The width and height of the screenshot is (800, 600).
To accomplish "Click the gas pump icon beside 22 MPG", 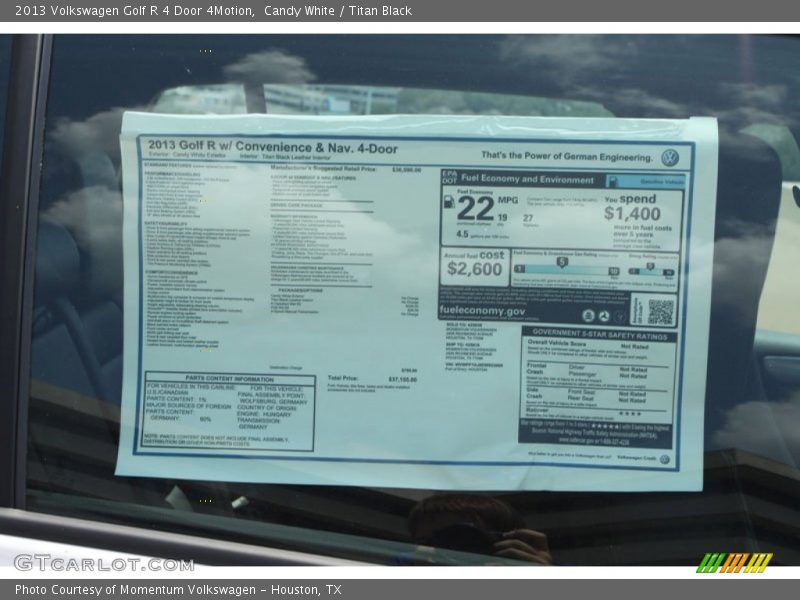I will pos(449,202).
